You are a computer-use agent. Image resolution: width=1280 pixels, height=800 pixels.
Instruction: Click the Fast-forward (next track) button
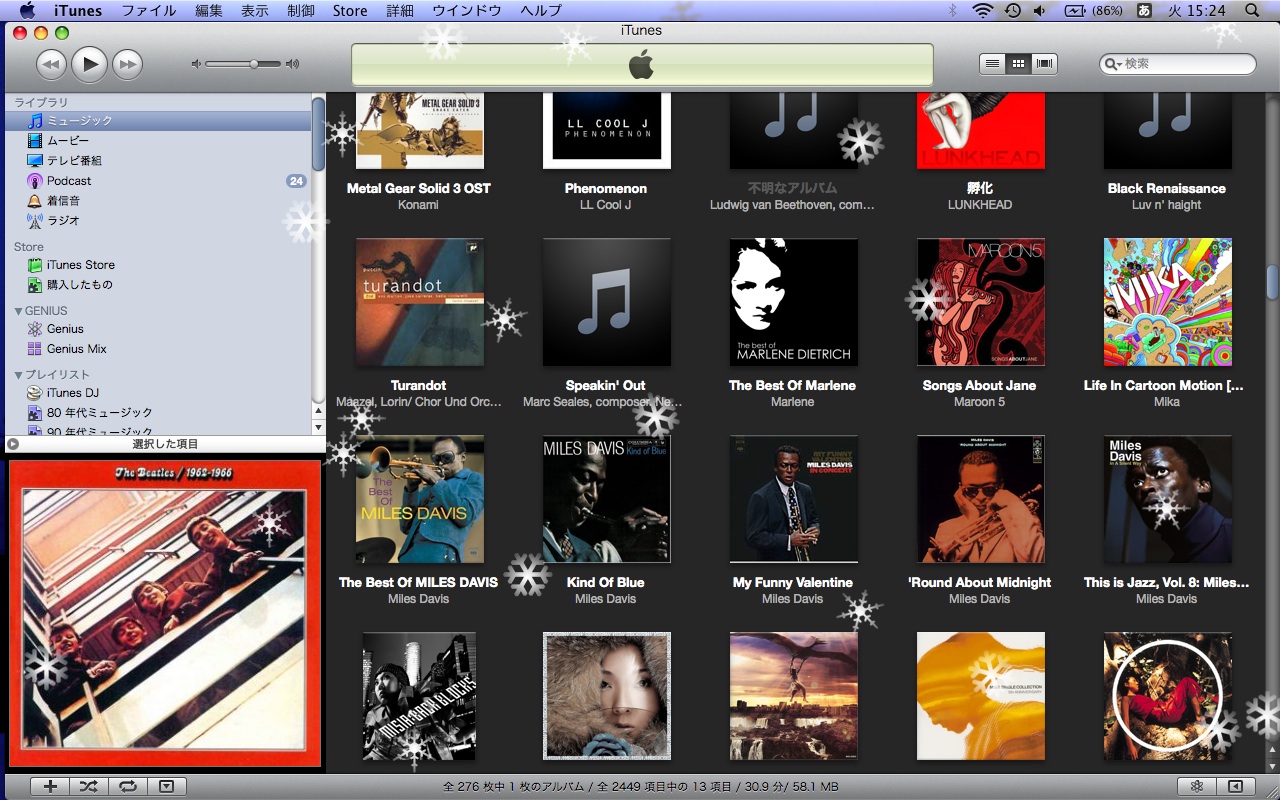(127, 65)
